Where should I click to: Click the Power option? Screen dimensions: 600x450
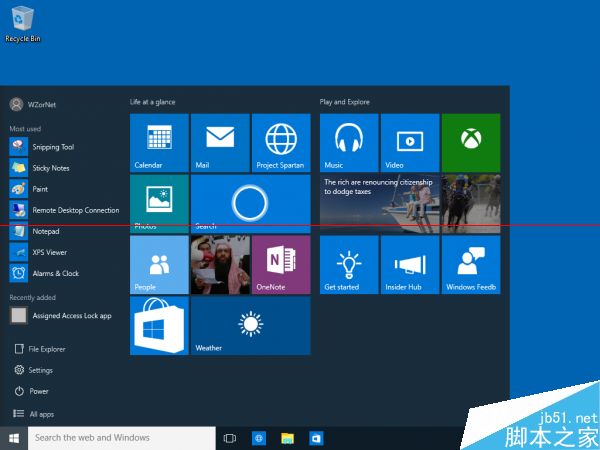coord(31,391)
